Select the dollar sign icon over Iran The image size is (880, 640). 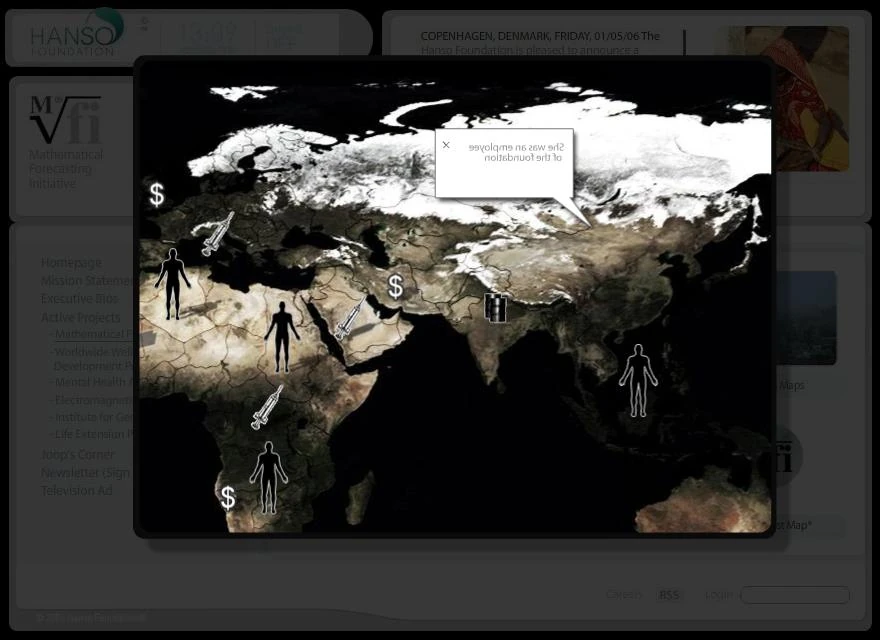396,286
